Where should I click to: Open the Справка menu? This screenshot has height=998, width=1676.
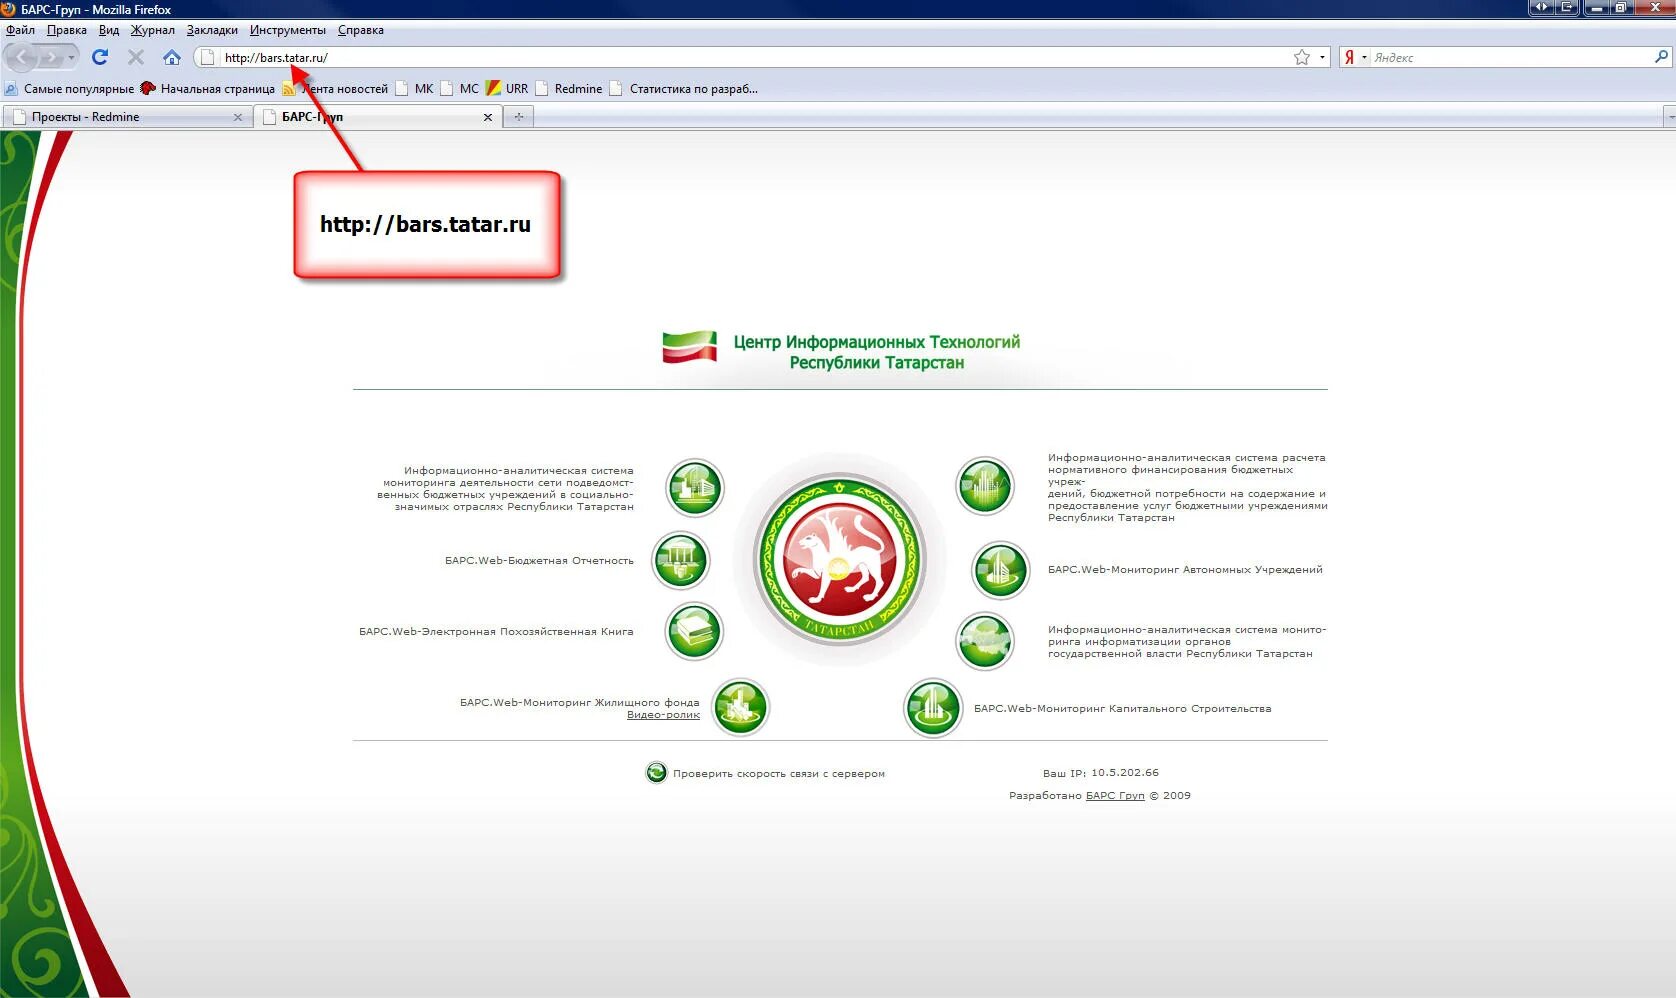click(360, 30)
